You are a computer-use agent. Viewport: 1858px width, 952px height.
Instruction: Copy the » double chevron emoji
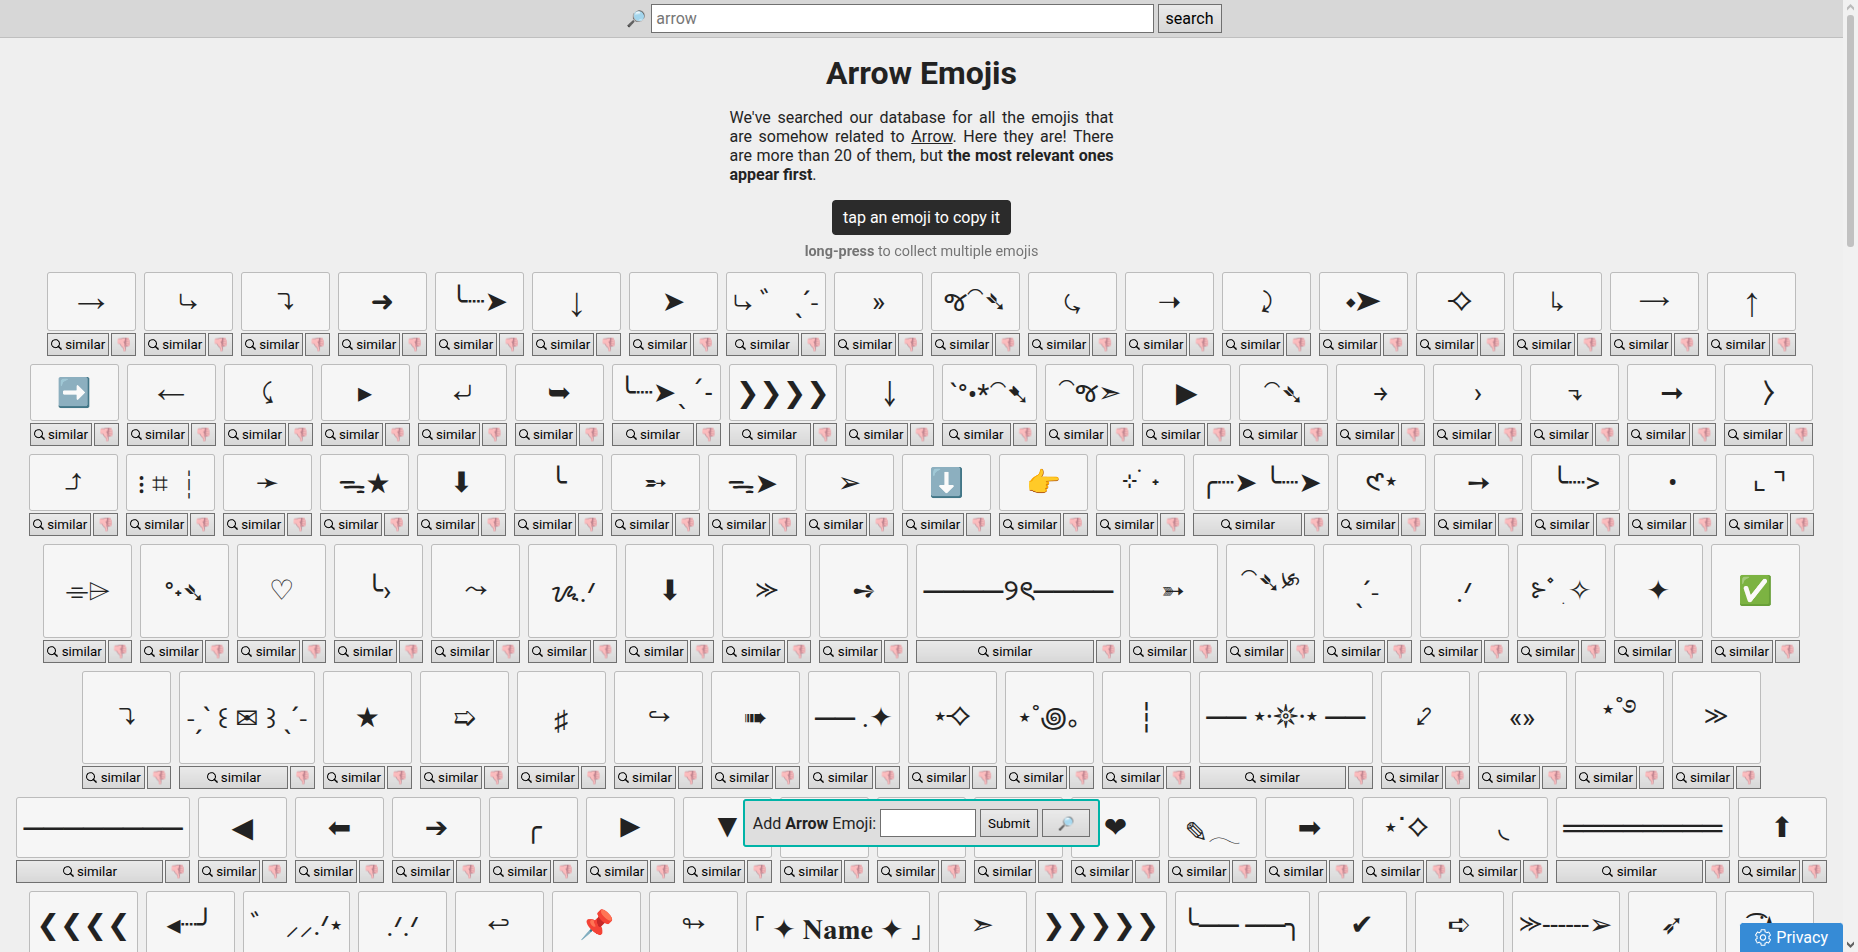878,302
